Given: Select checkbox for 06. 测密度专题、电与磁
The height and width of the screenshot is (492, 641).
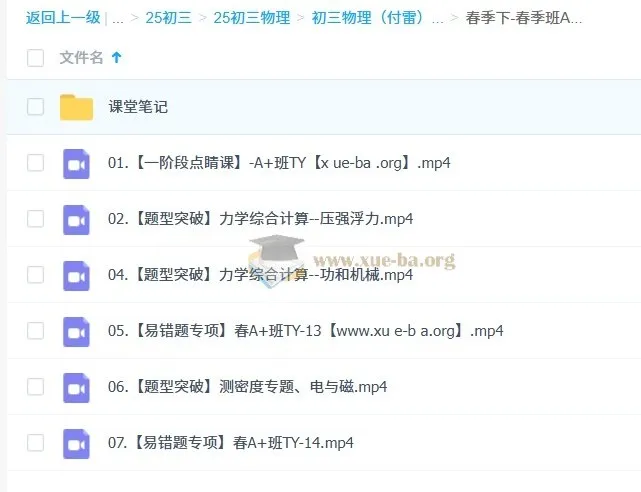Looking at the screenshot, I should (36, 387).
